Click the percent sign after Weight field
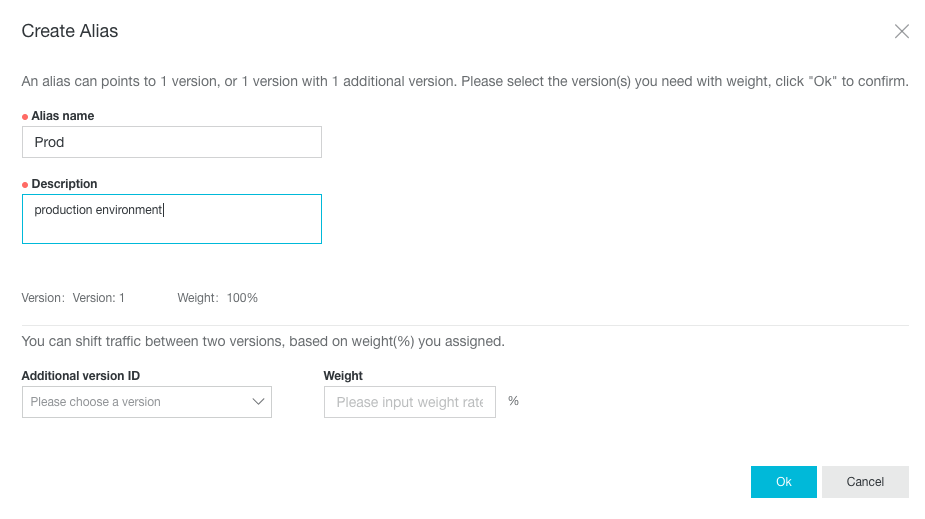925x519 pixels. [x=513, y=401]
